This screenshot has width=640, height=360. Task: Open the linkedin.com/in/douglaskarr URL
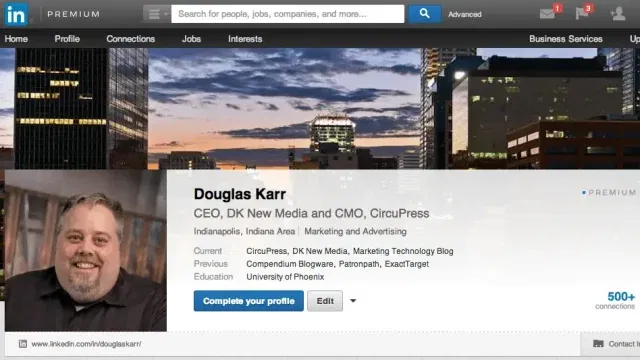pos(87,344)
